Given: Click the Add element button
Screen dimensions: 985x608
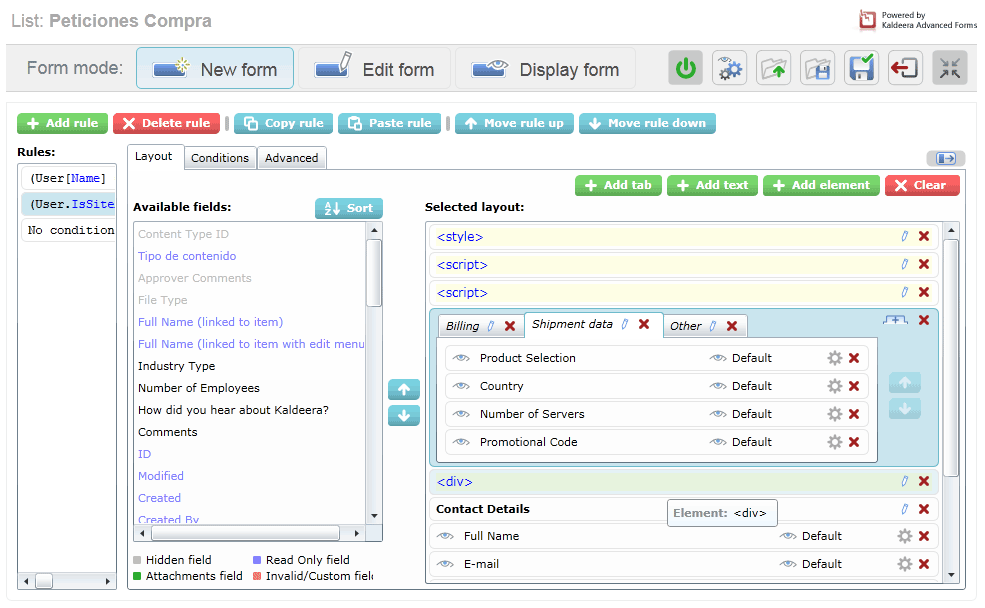Looking at the screenshot, I should point(821,185).
